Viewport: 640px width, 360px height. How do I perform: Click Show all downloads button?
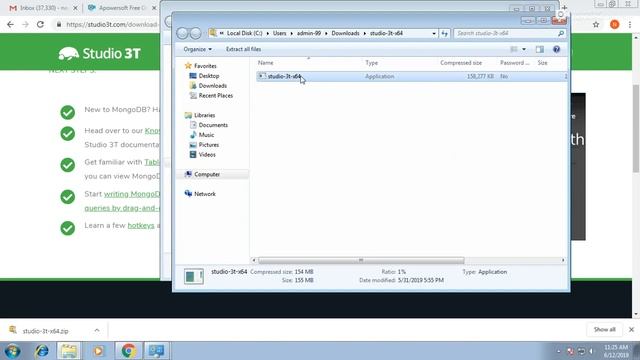click(604, 330)
